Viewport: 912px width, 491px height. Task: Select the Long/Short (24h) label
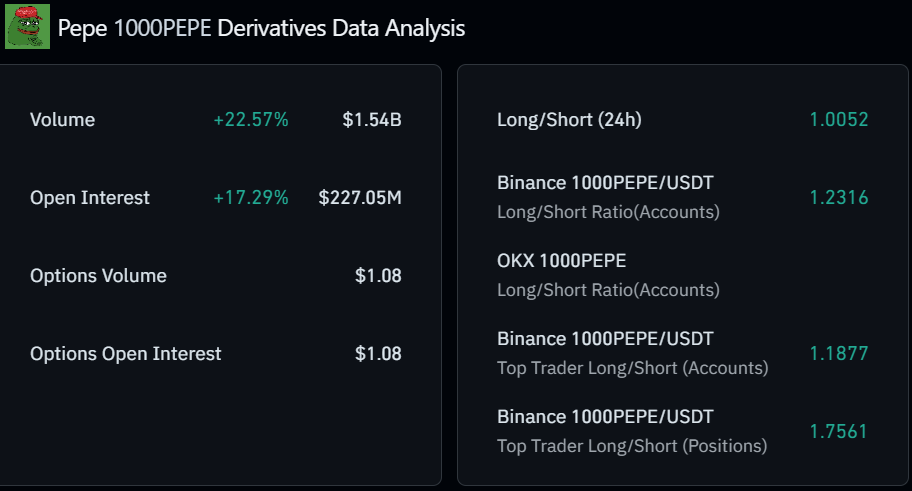[x=569, y=120]
